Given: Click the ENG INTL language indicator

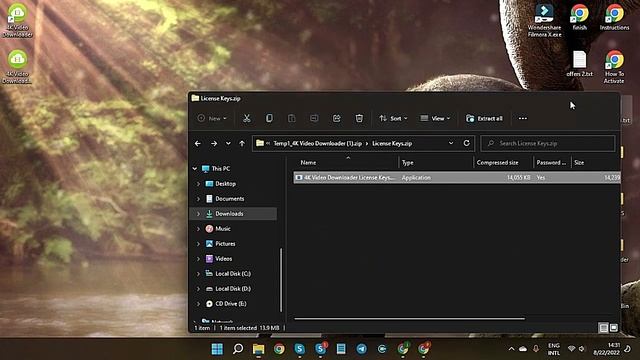Looking at the screenshot, I should (554, 349).
